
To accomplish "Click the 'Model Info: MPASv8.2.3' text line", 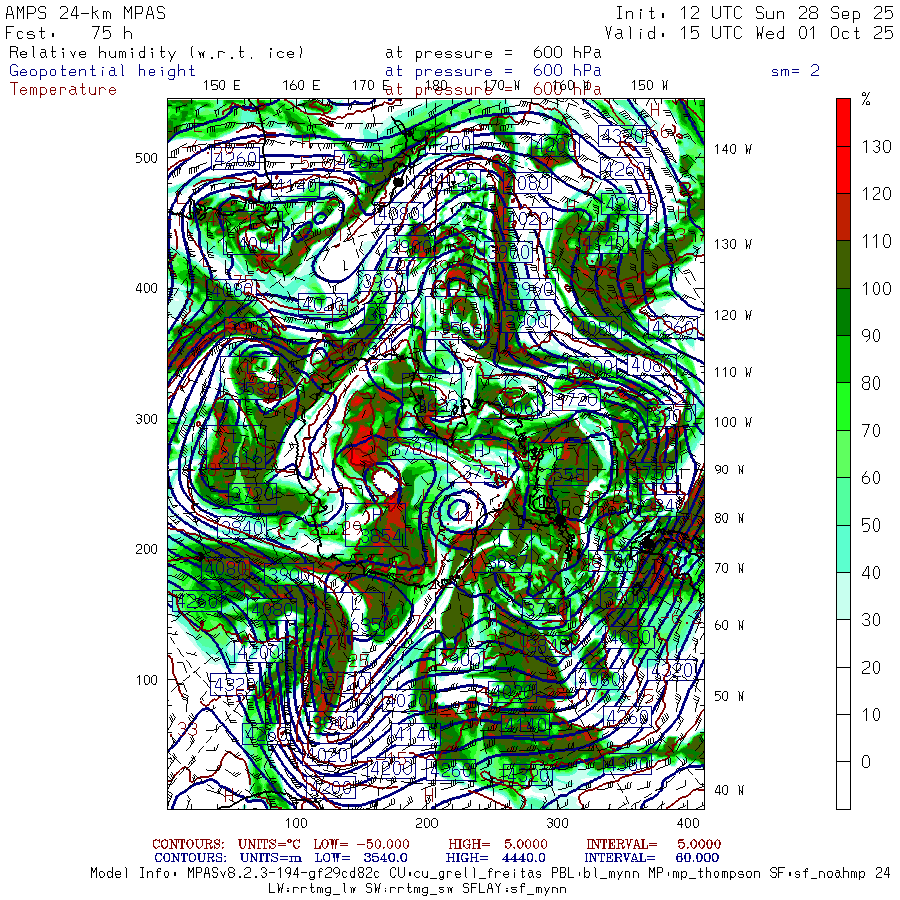I will coord(490,874).
